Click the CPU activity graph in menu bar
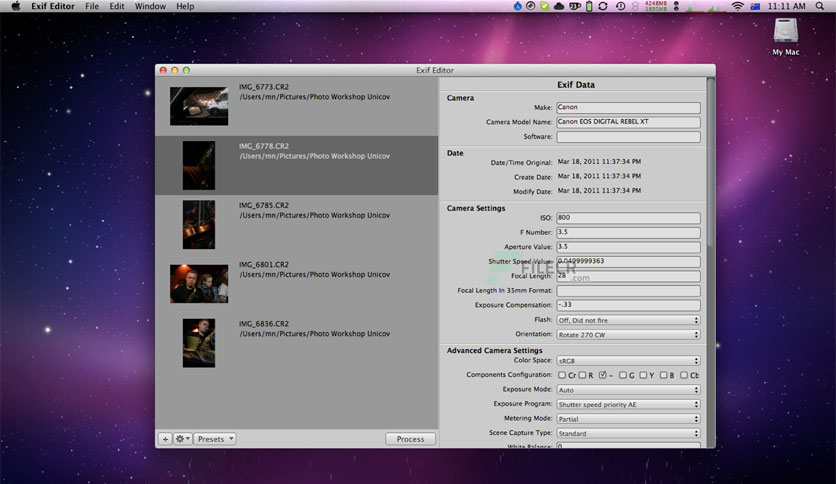Viewport: 836px width, 484px height. point(706,7)
